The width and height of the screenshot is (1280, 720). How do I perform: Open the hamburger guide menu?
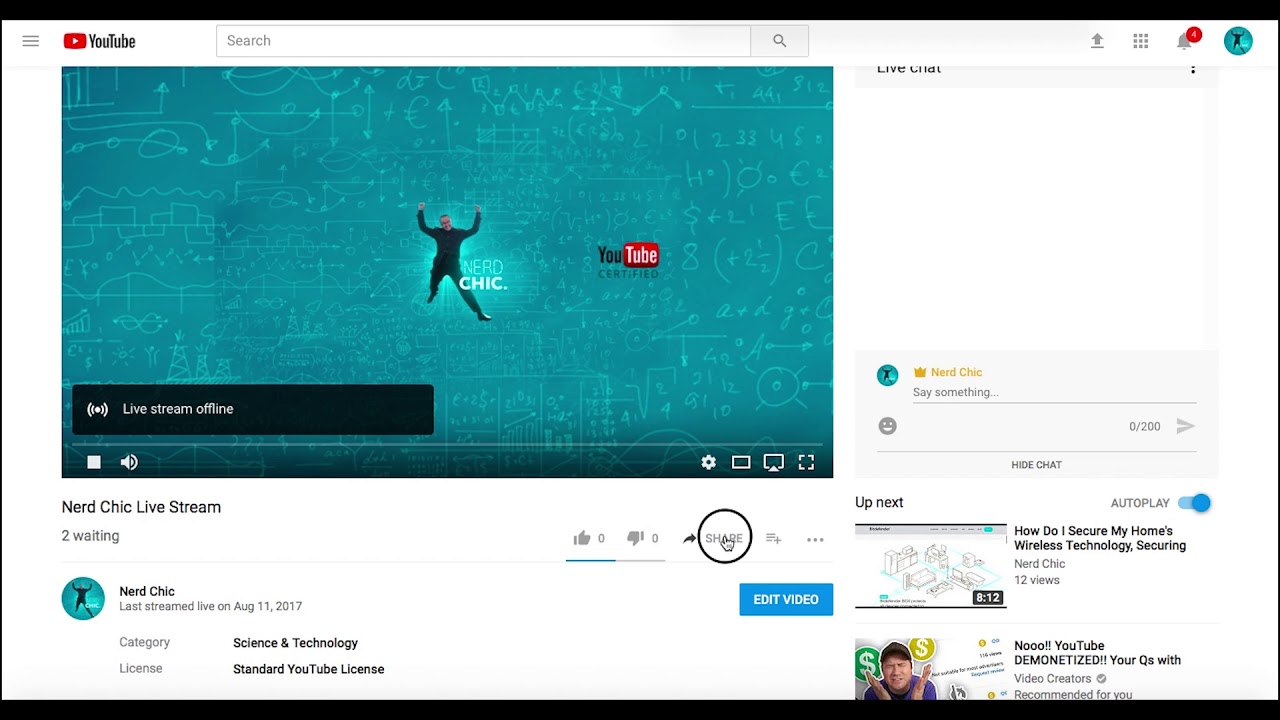31,41
